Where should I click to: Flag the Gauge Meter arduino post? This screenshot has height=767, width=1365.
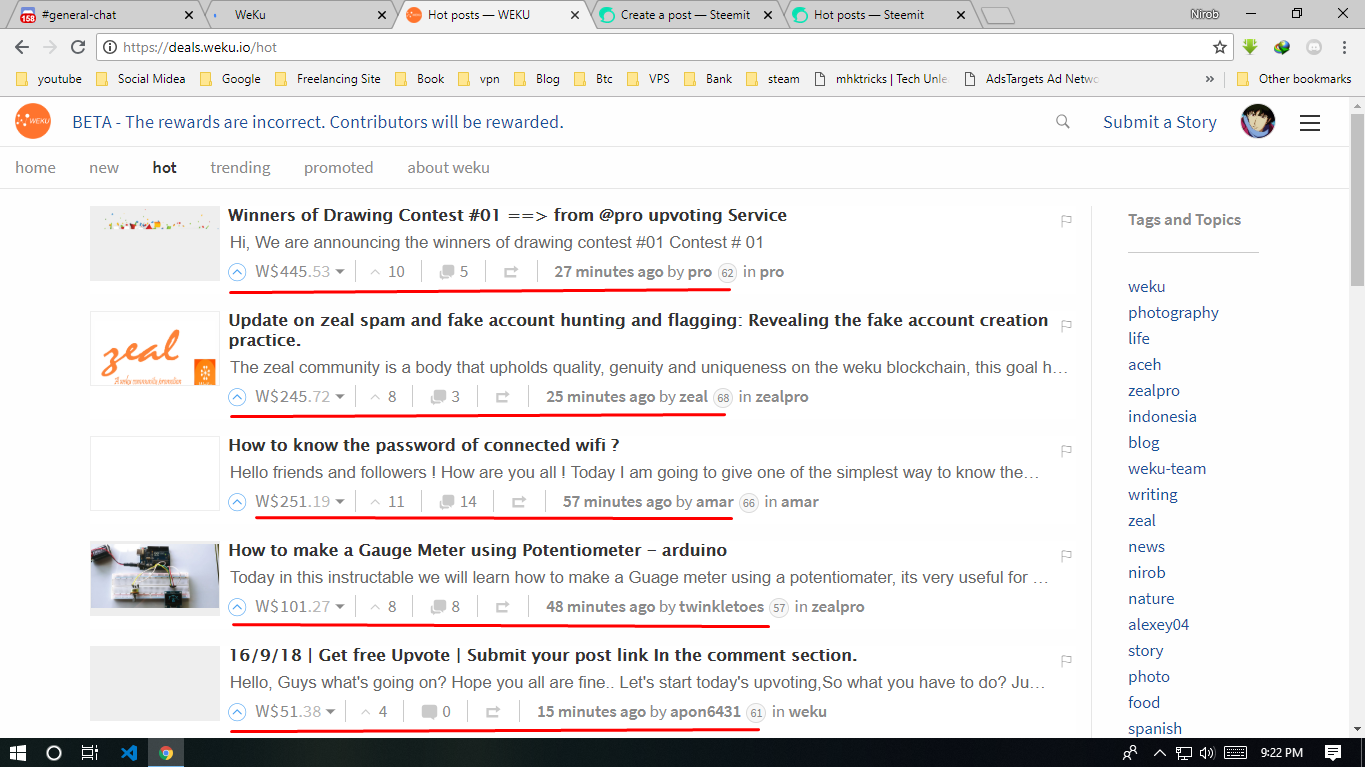click(x=1066, y=556)
